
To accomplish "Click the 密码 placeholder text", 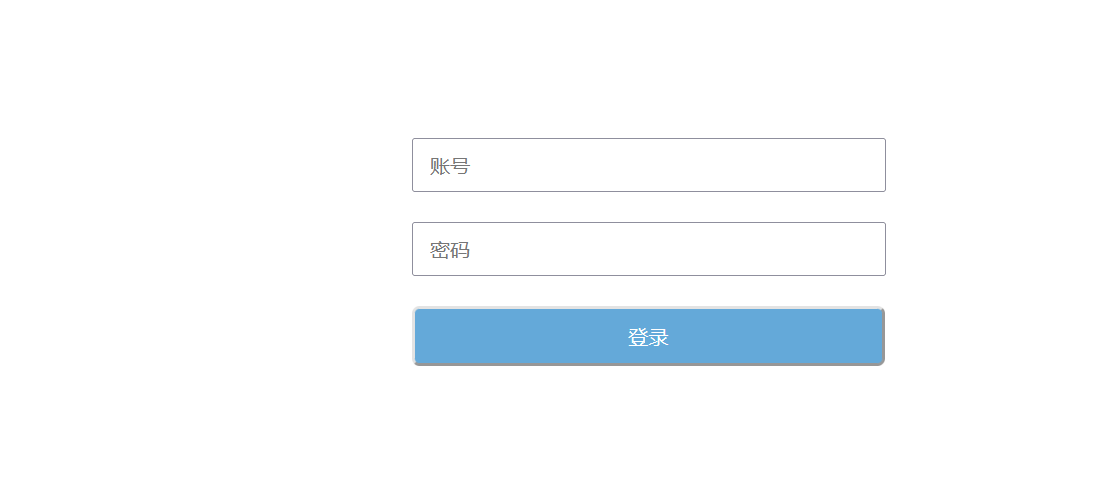I will [x=450, y=250].
